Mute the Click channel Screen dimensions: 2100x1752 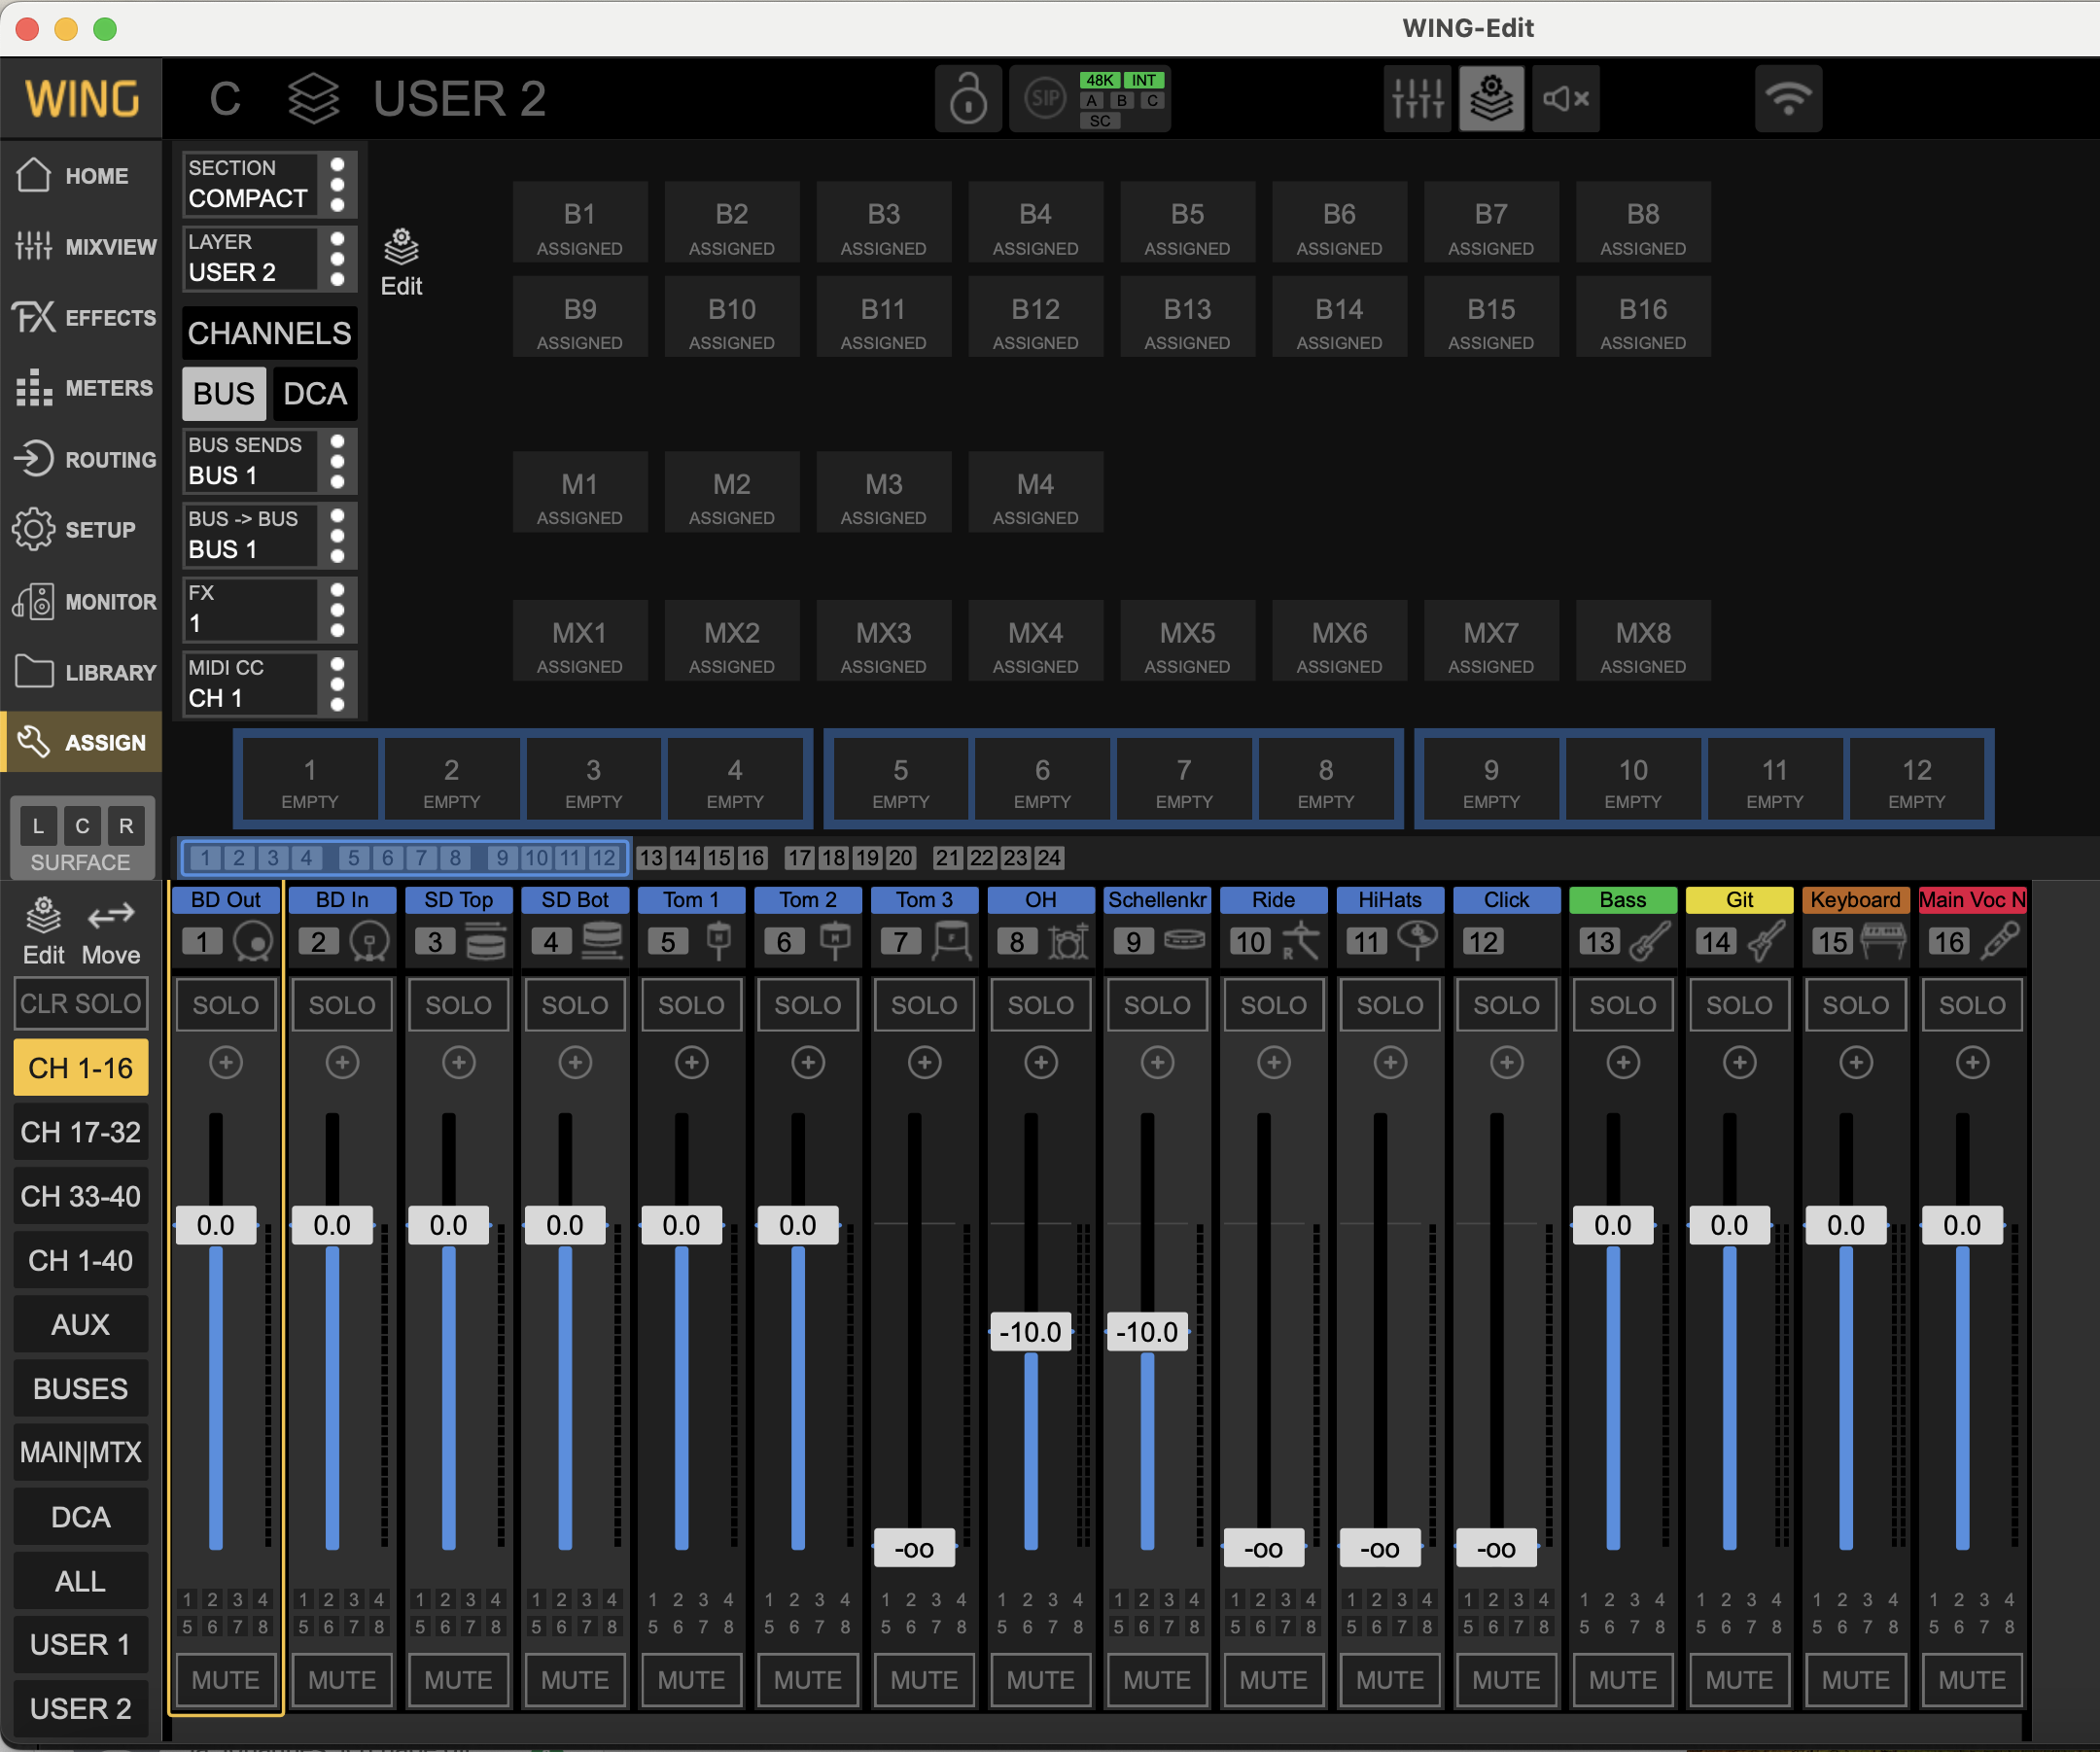point(1506,1679)
